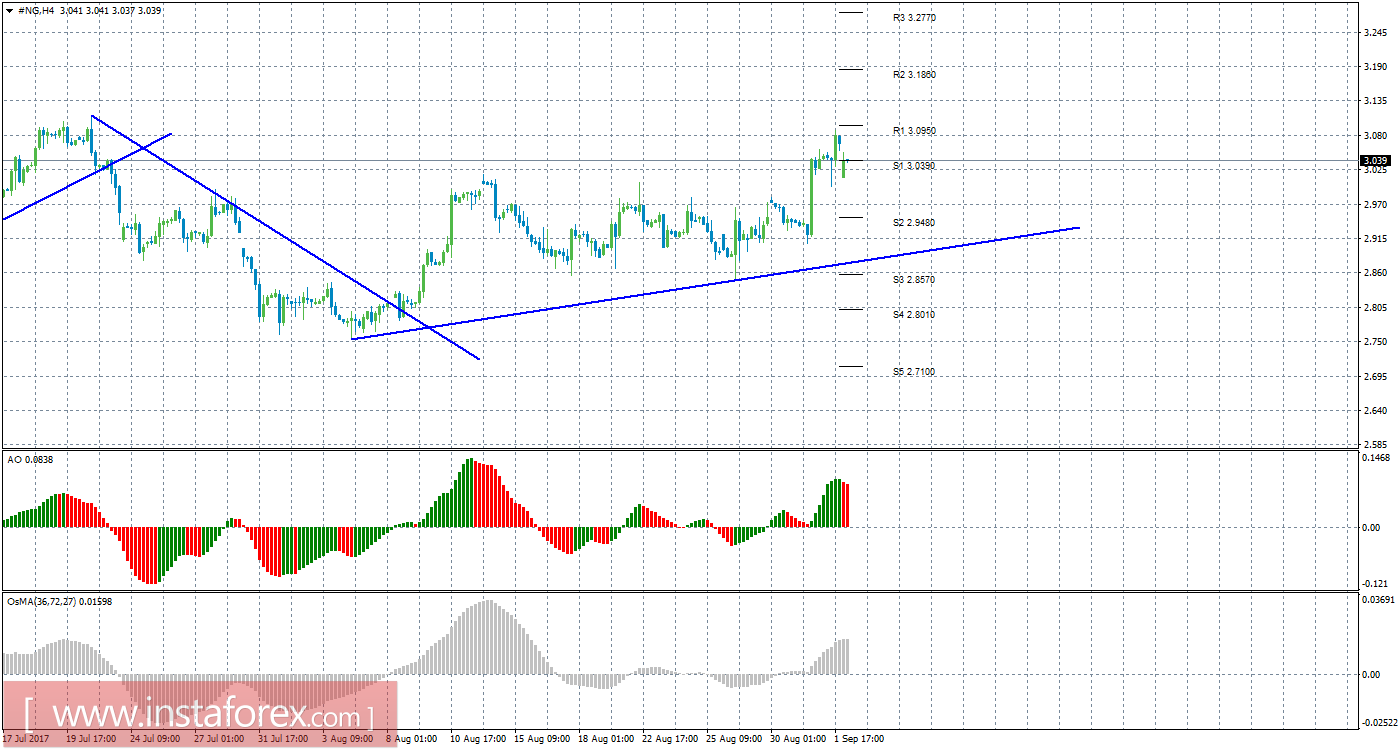The height and width of the screenshot is (750, 1398).
Task: Click the 2.750 price axis value
Action: tap(1374, 342)
